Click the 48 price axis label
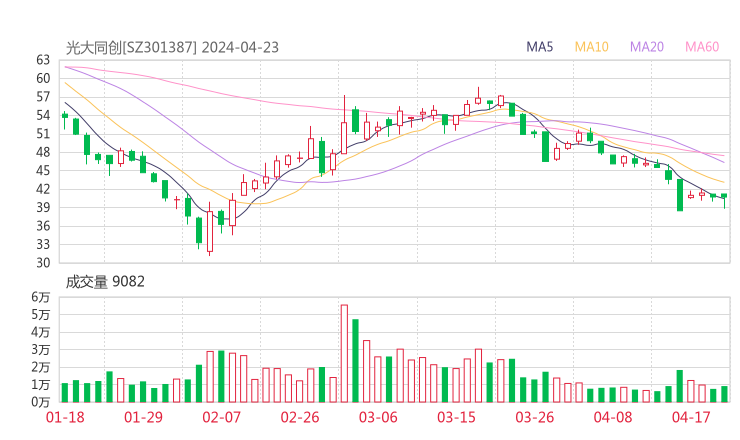 [x=43, y=152]
